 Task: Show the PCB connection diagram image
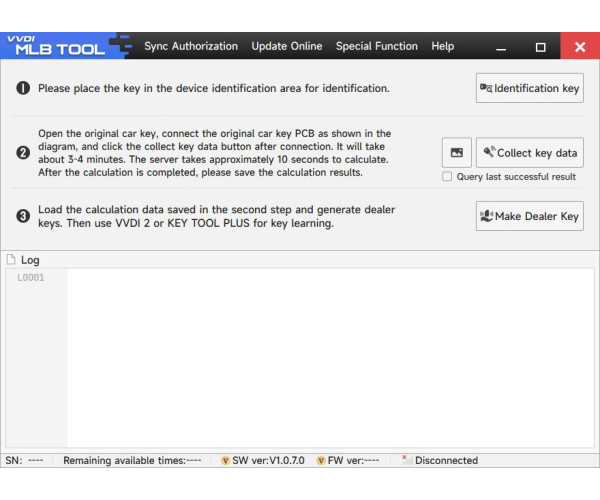click(x=457, y=153)
